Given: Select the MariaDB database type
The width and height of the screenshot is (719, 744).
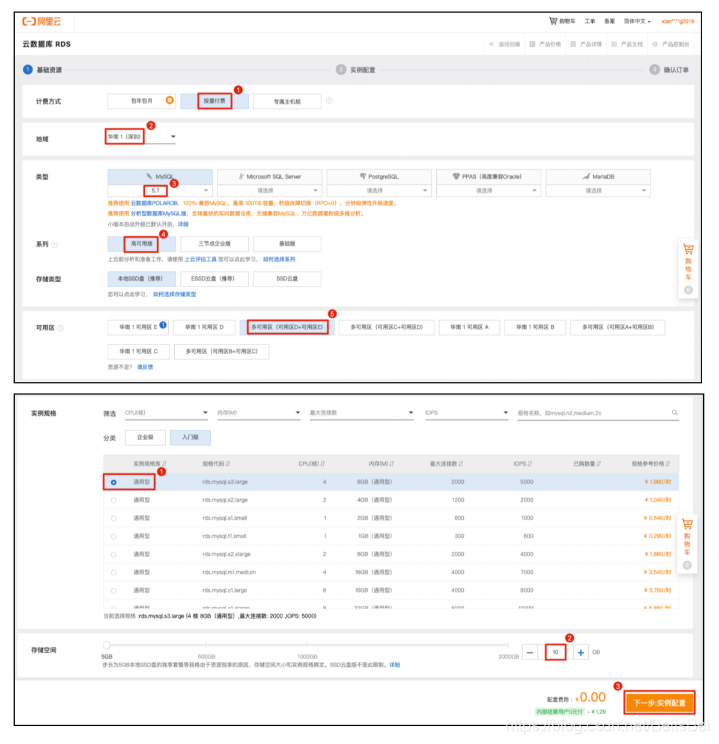Looking at the screenshot, I should (x=598, y=177).
